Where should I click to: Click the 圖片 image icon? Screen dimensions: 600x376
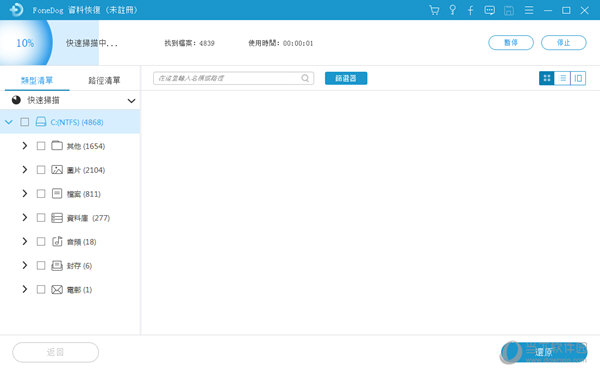pyautogui.click(x=57, y=169)
